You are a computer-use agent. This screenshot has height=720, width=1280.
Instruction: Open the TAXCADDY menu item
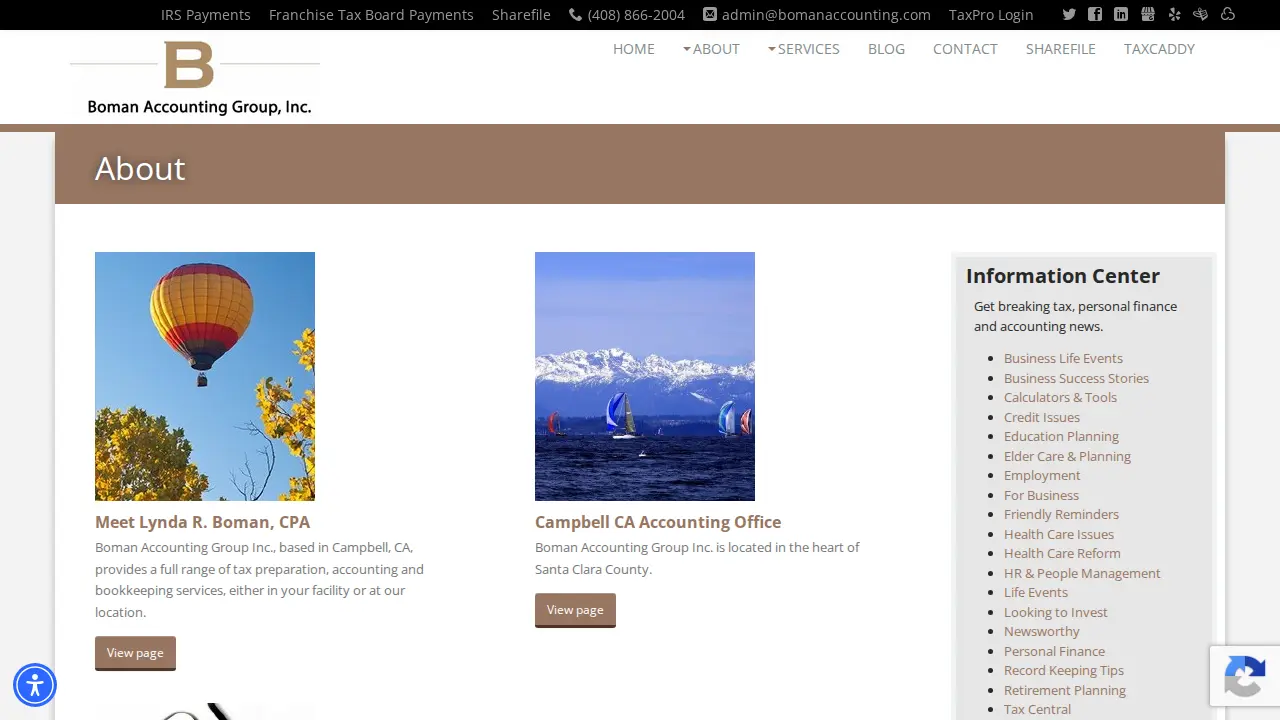tap(1159, 49)
